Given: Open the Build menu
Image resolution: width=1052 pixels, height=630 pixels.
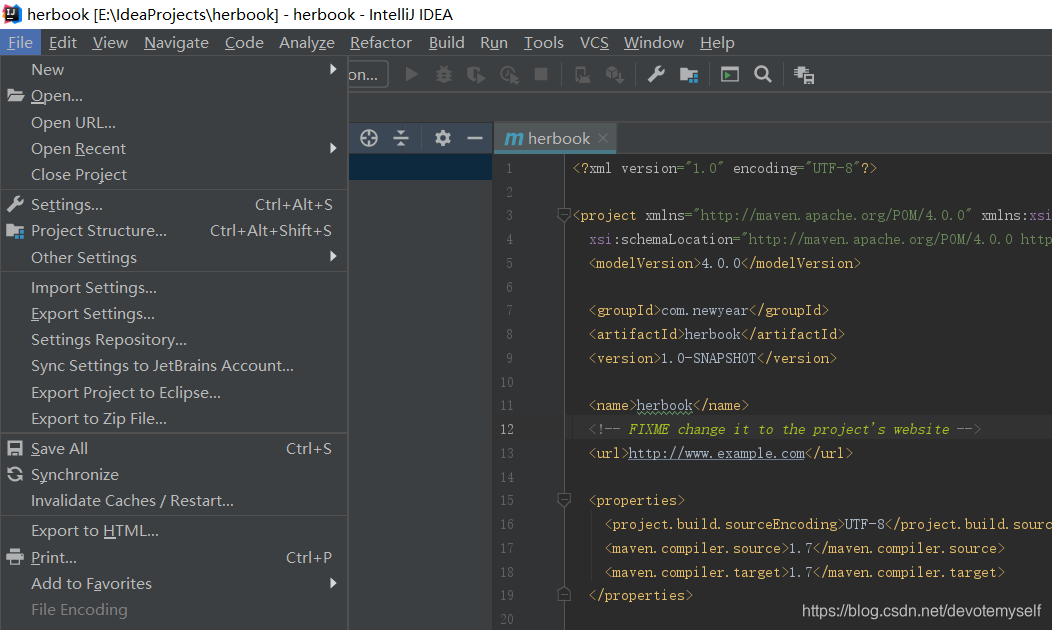Looking at the screenshot, I should (x=446, y=42).
